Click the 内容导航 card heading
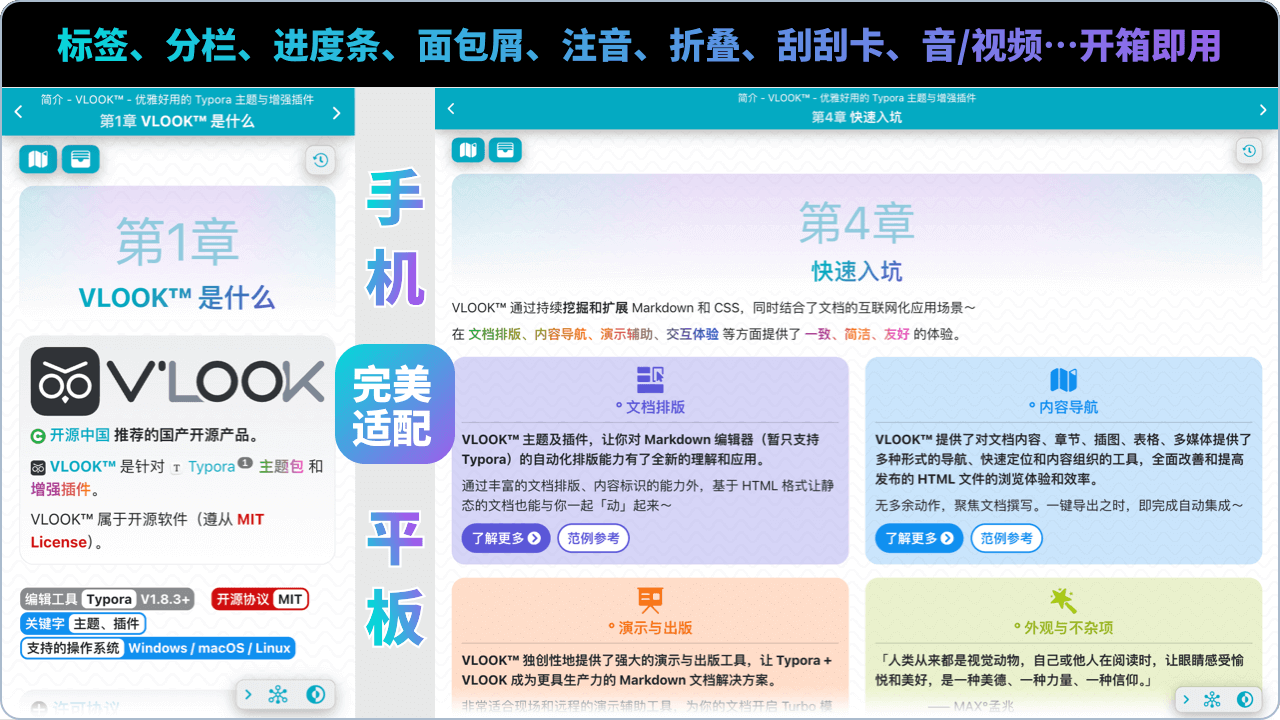Screen dimensions: 1280x720 pos(1063,407)
